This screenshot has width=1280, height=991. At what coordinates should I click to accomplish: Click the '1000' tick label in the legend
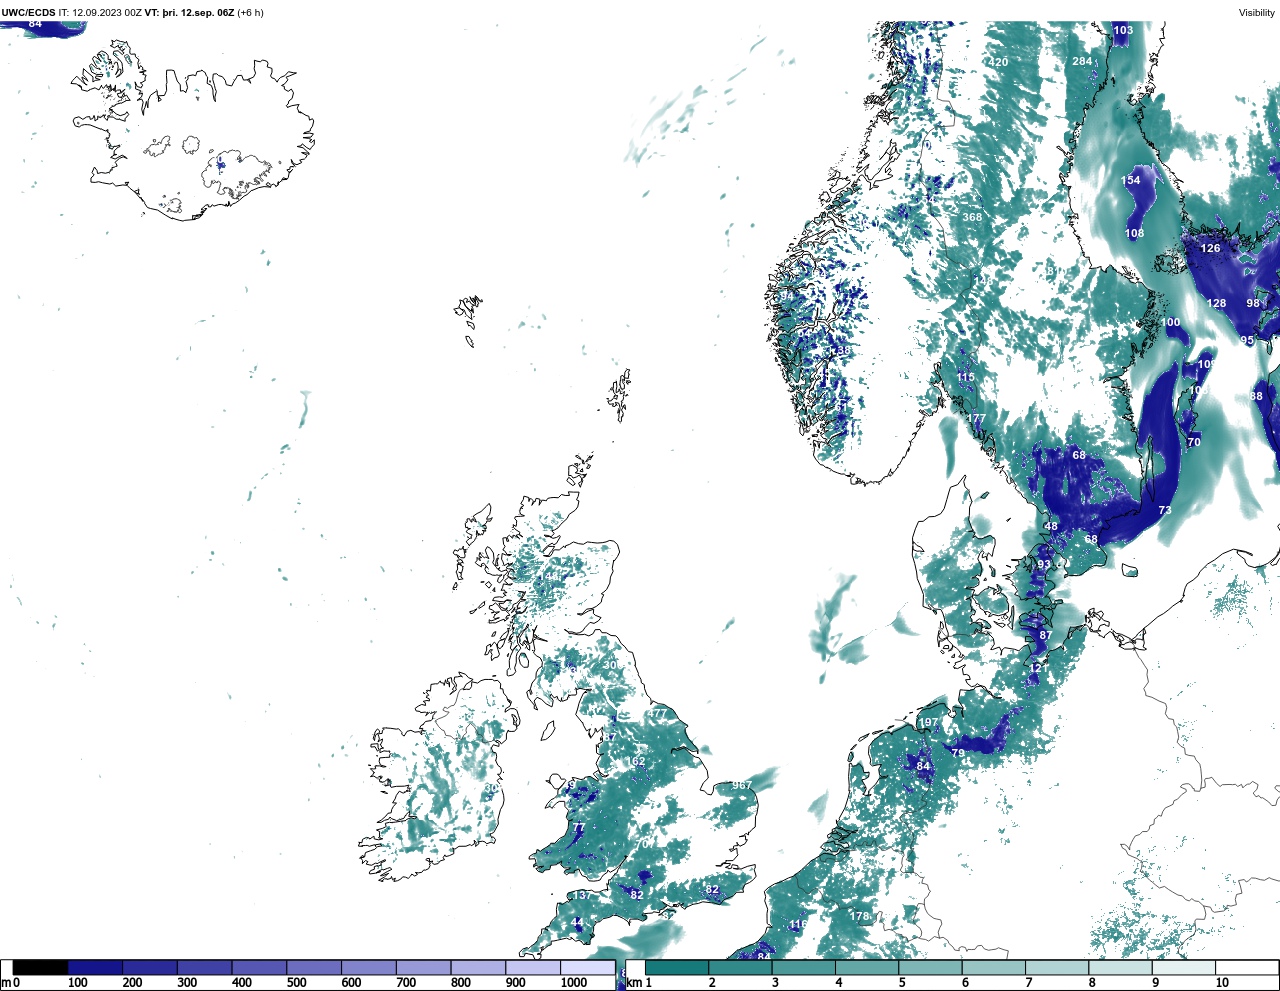pos(574,983)
